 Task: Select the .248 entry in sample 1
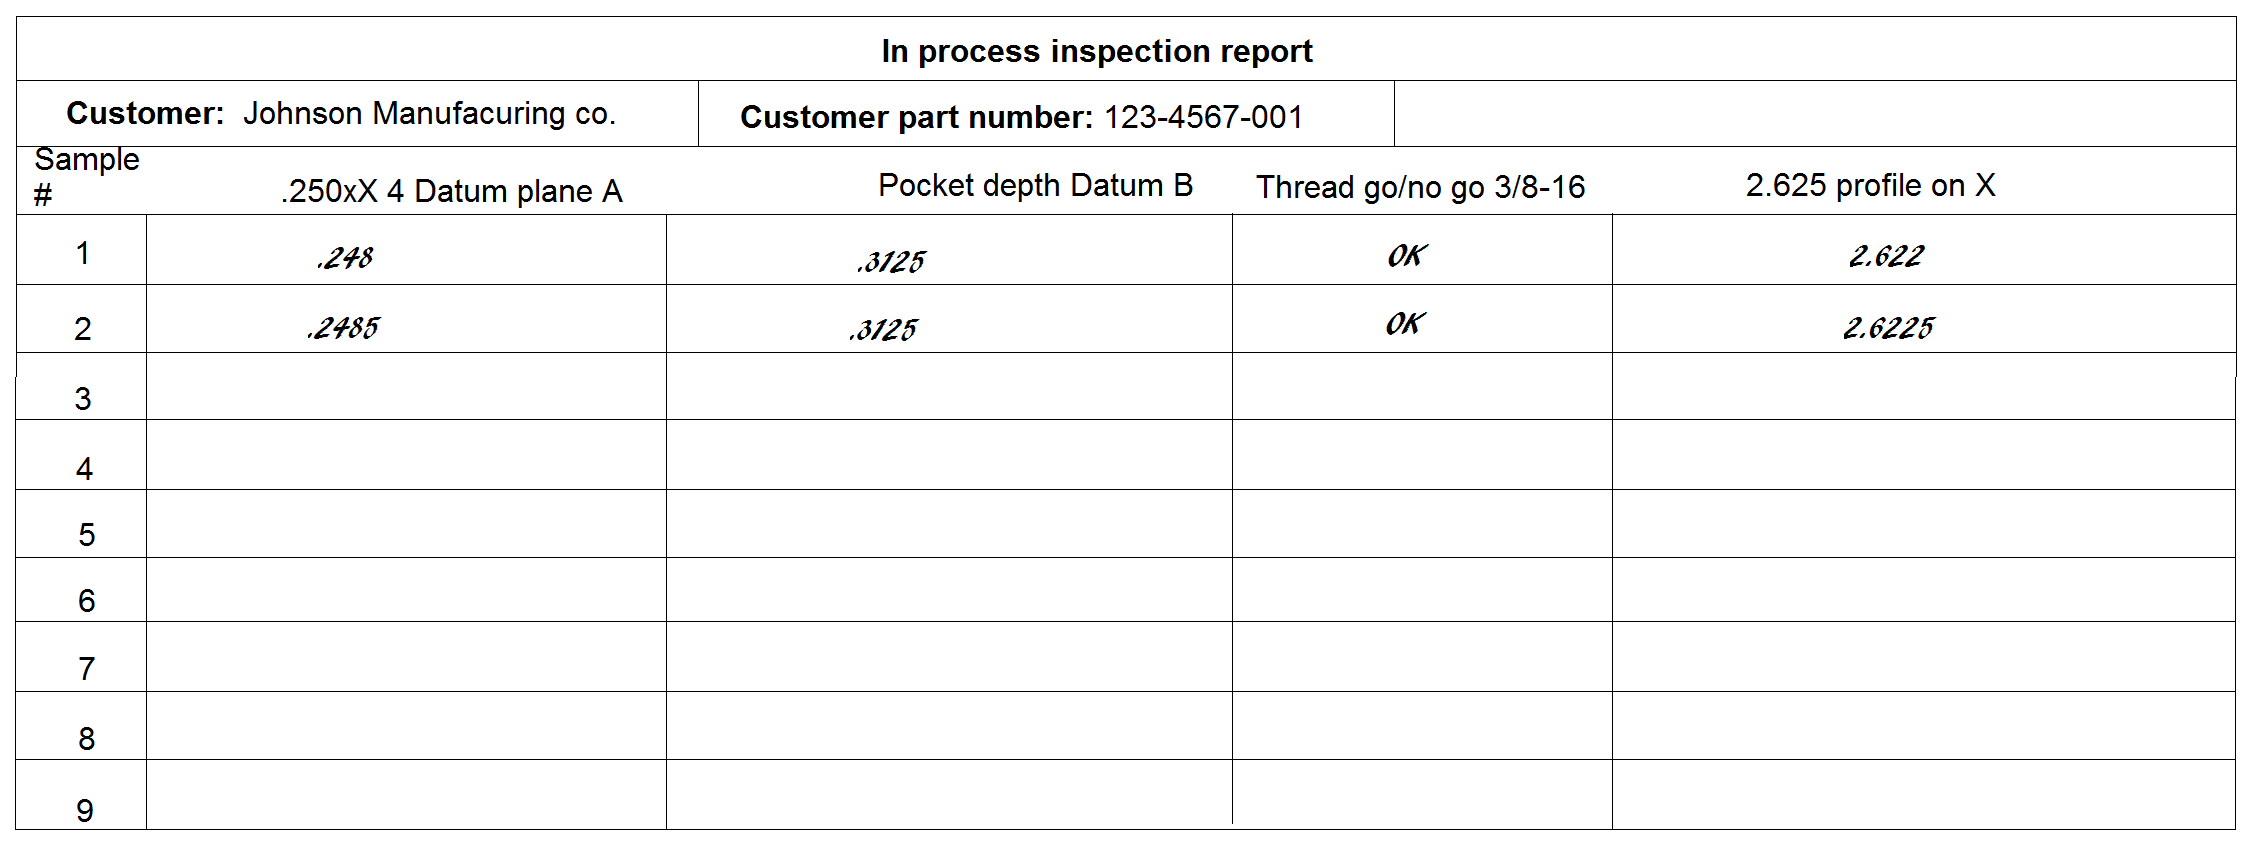pyautogui.click(x=345, y=258)
